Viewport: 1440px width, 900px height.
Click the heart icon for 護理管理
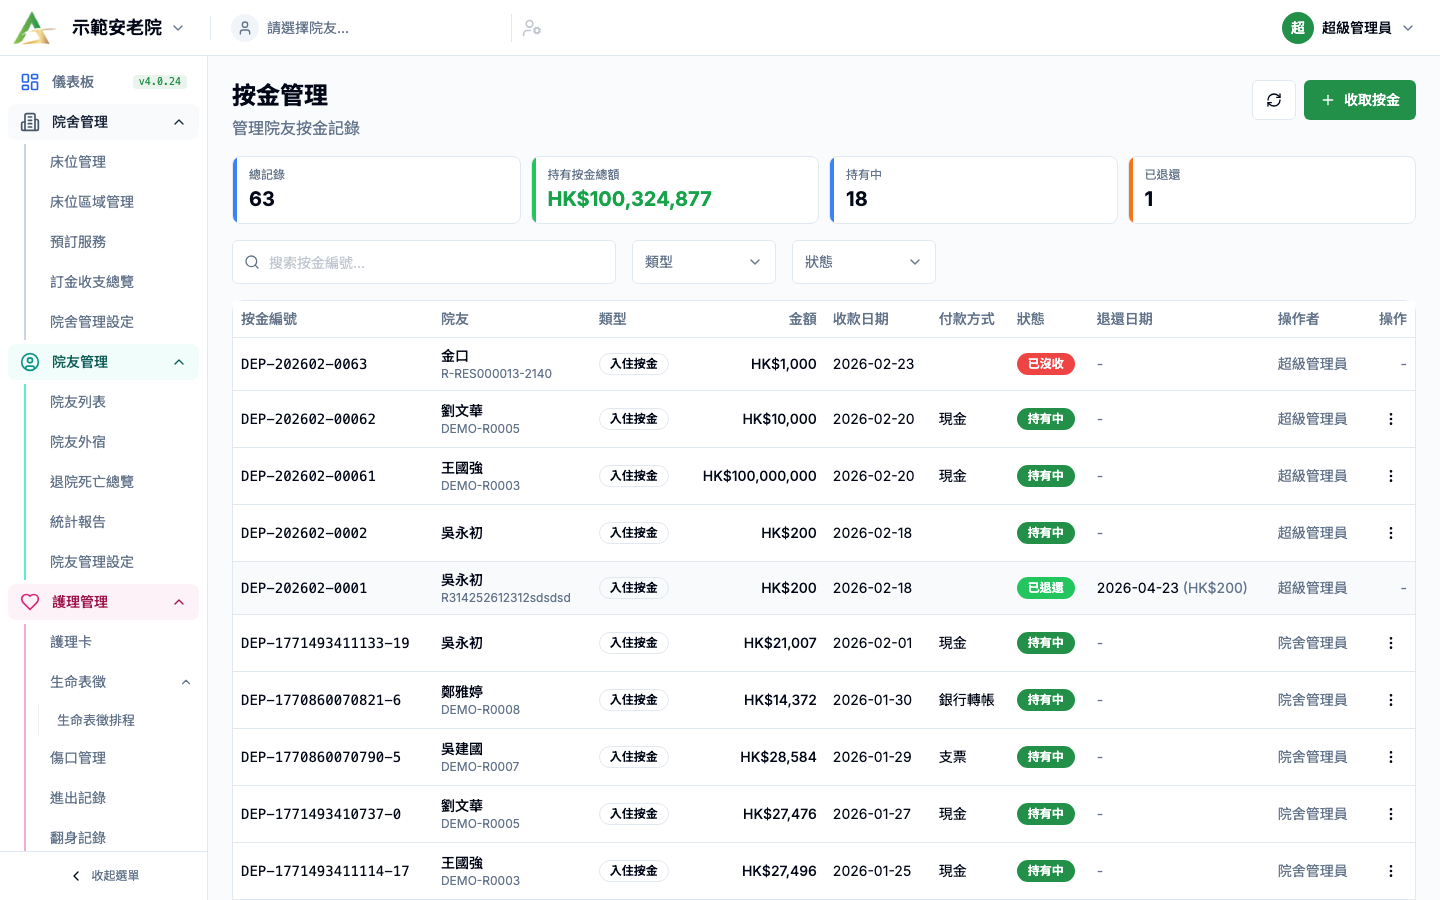coord(30,602)
